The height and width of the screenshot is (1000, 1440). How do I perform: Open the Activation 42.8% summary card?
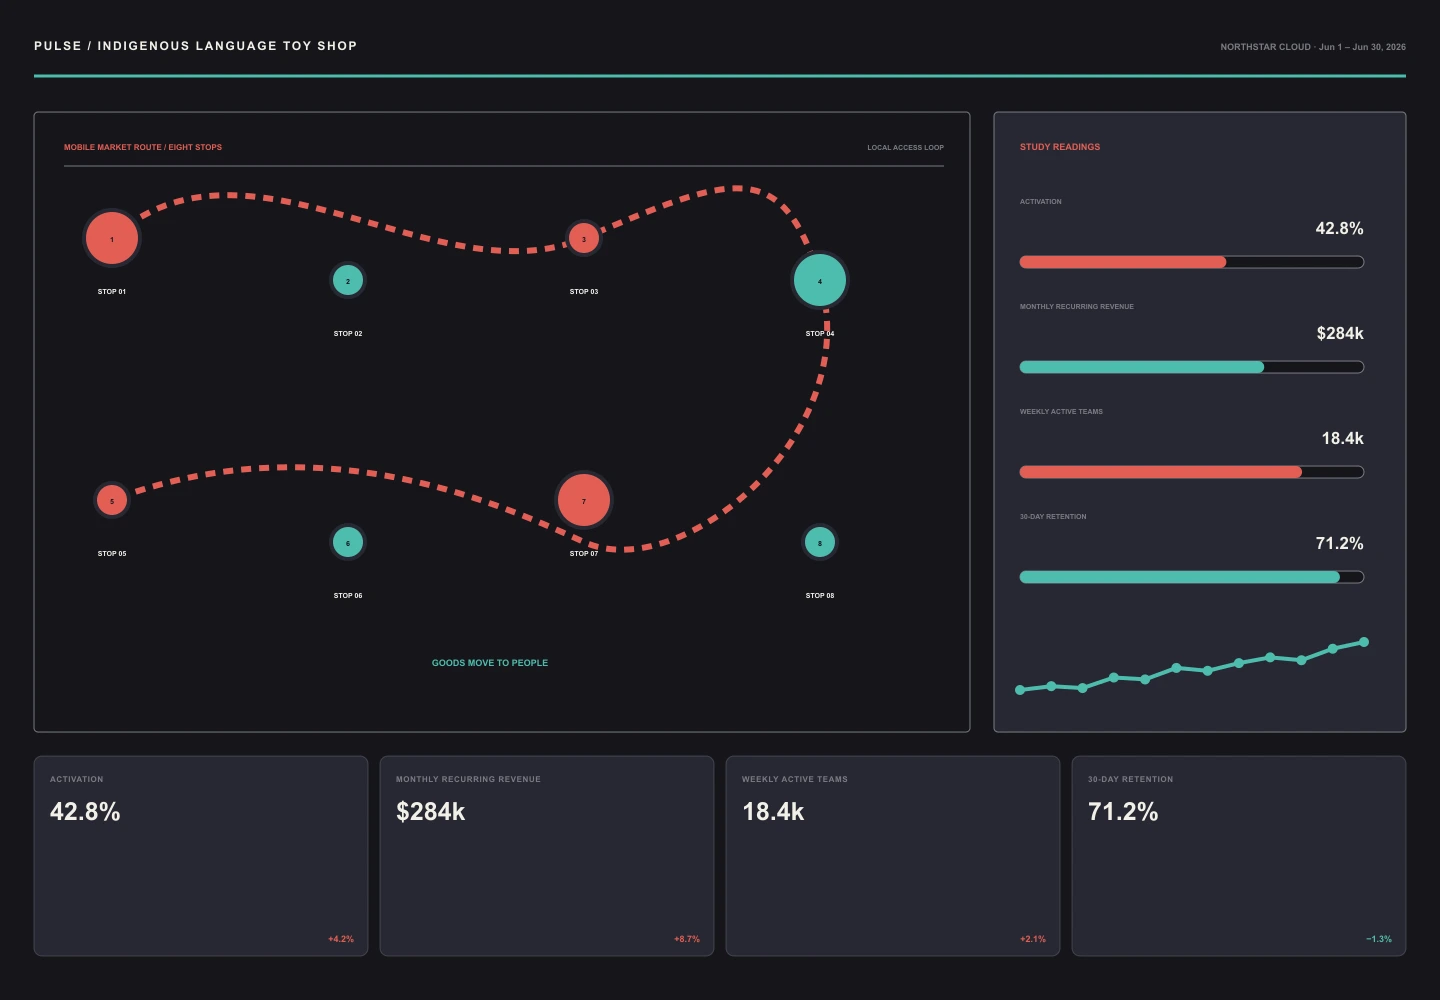pyautogui.click(x=201, y=856)
